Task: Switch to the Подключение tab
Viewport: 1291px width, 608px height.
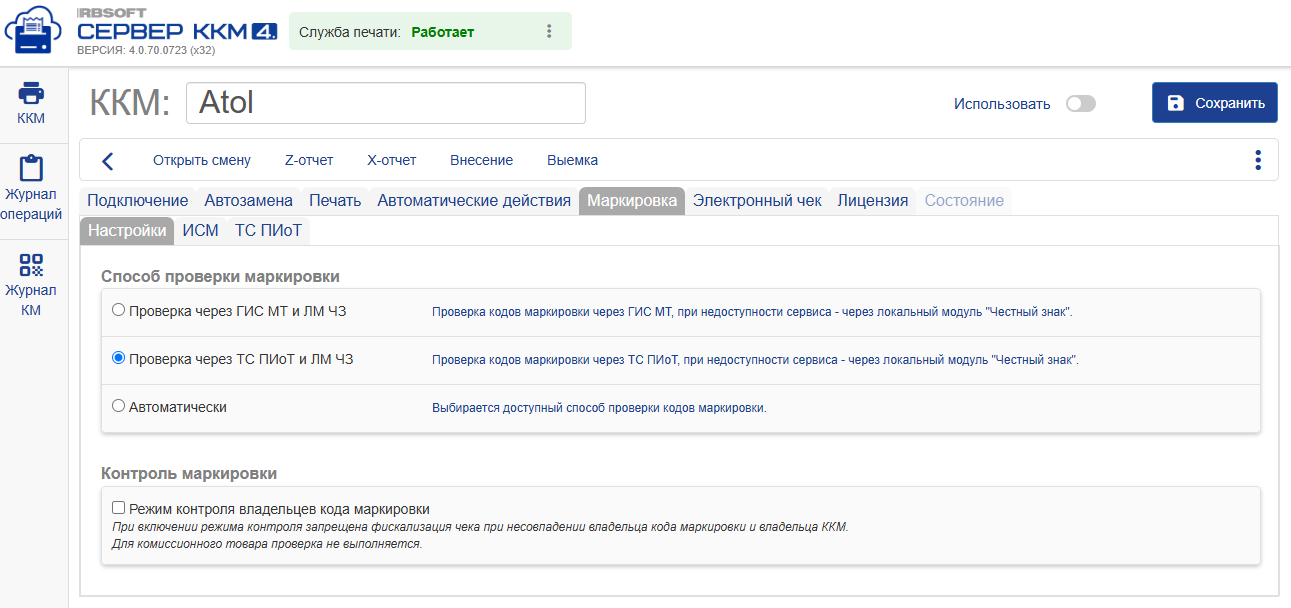Action: (138, 200)
